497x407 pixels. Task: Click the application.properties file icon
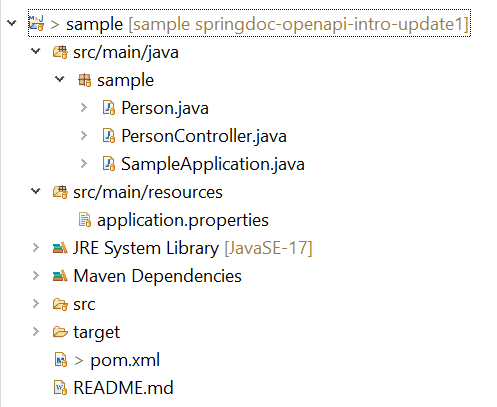pos(85,220)
